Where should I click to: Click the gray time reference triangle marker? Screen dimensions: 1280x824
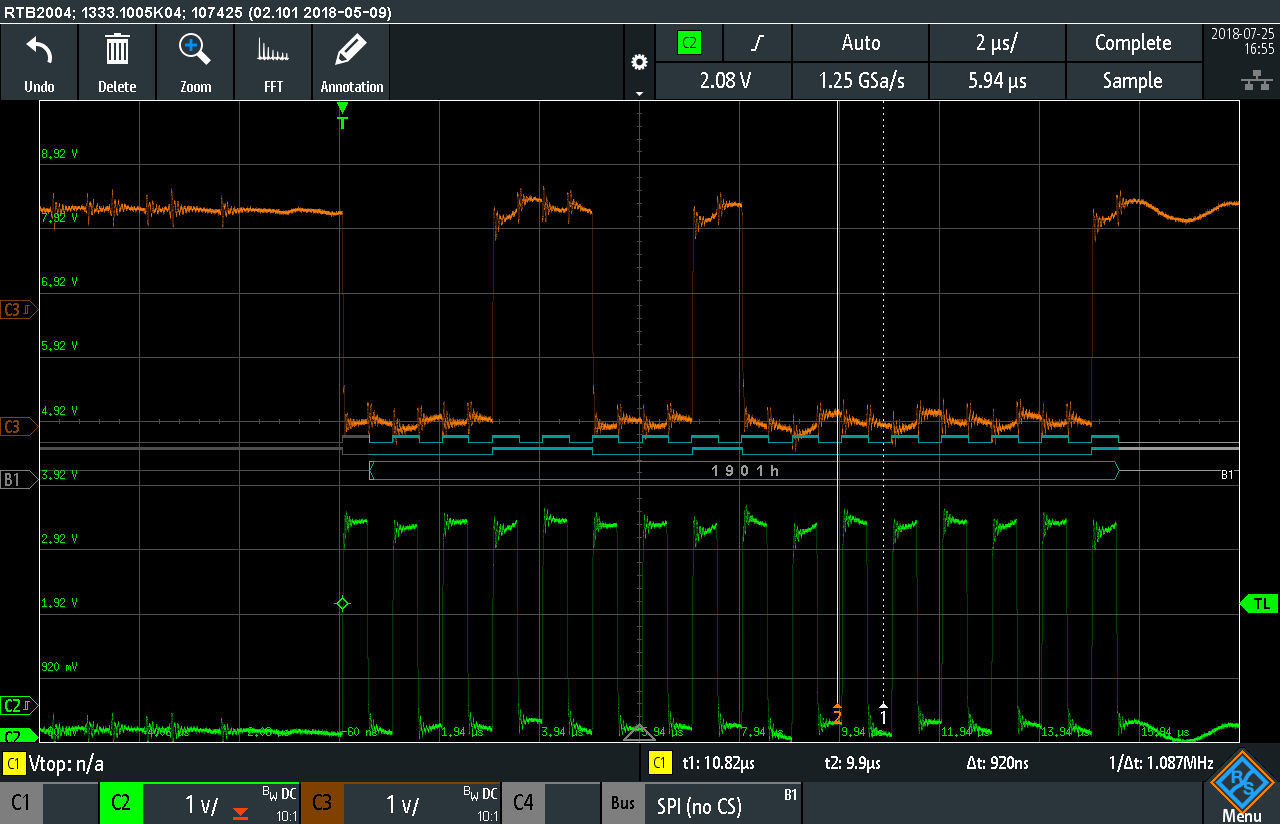(x=639, y=733)
